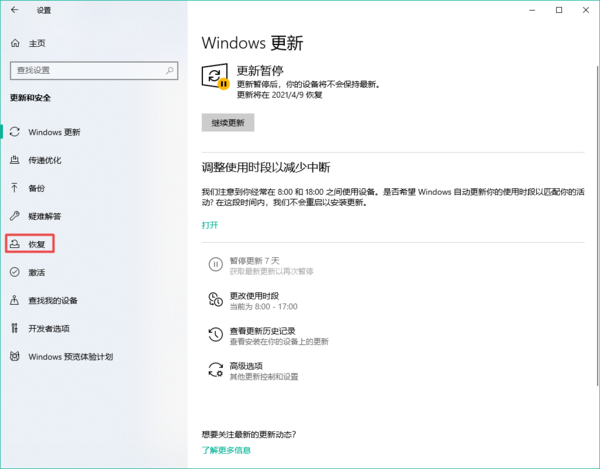Click the 恢复 icon in sidebar
Viewport: 600px width, 469px height.
[x=15, y=244]
